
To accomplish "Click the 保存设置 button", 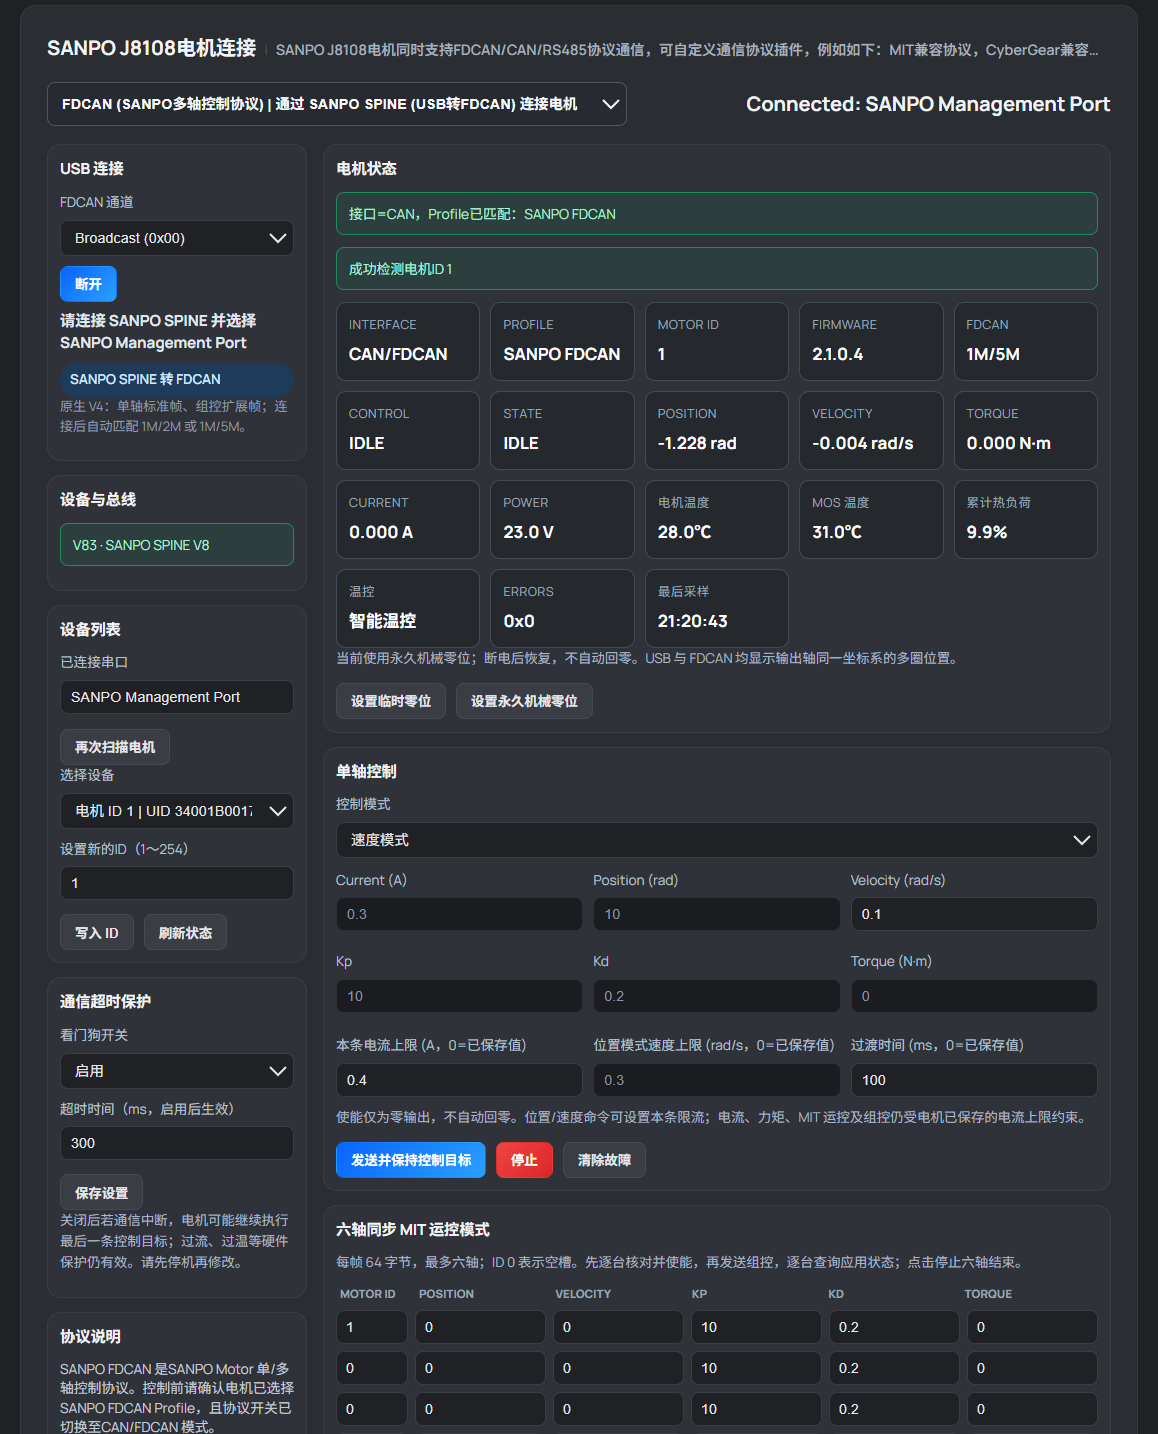I will point(101,1193).
